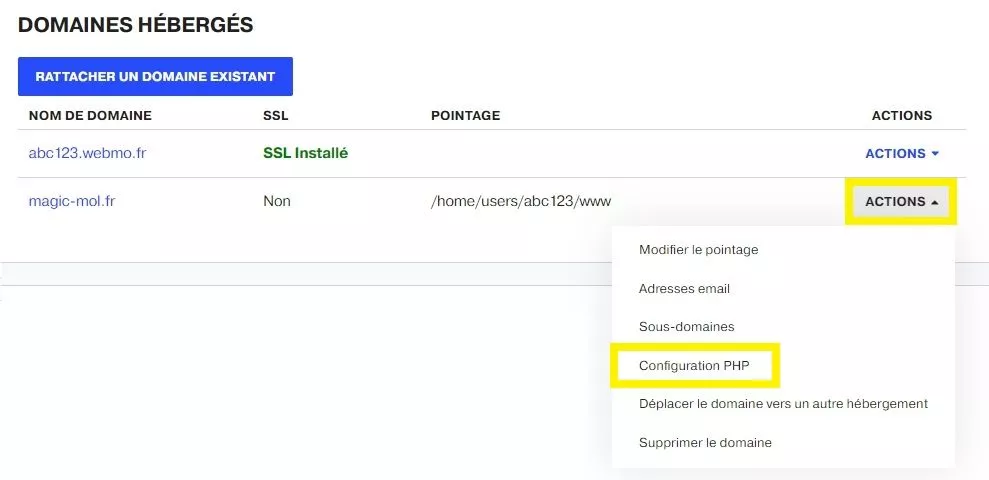Collapse the ACTIONS dropdown for magic-mol.fr
The image size is (989, 480).
pyautogui.click(x=901, y=202)
